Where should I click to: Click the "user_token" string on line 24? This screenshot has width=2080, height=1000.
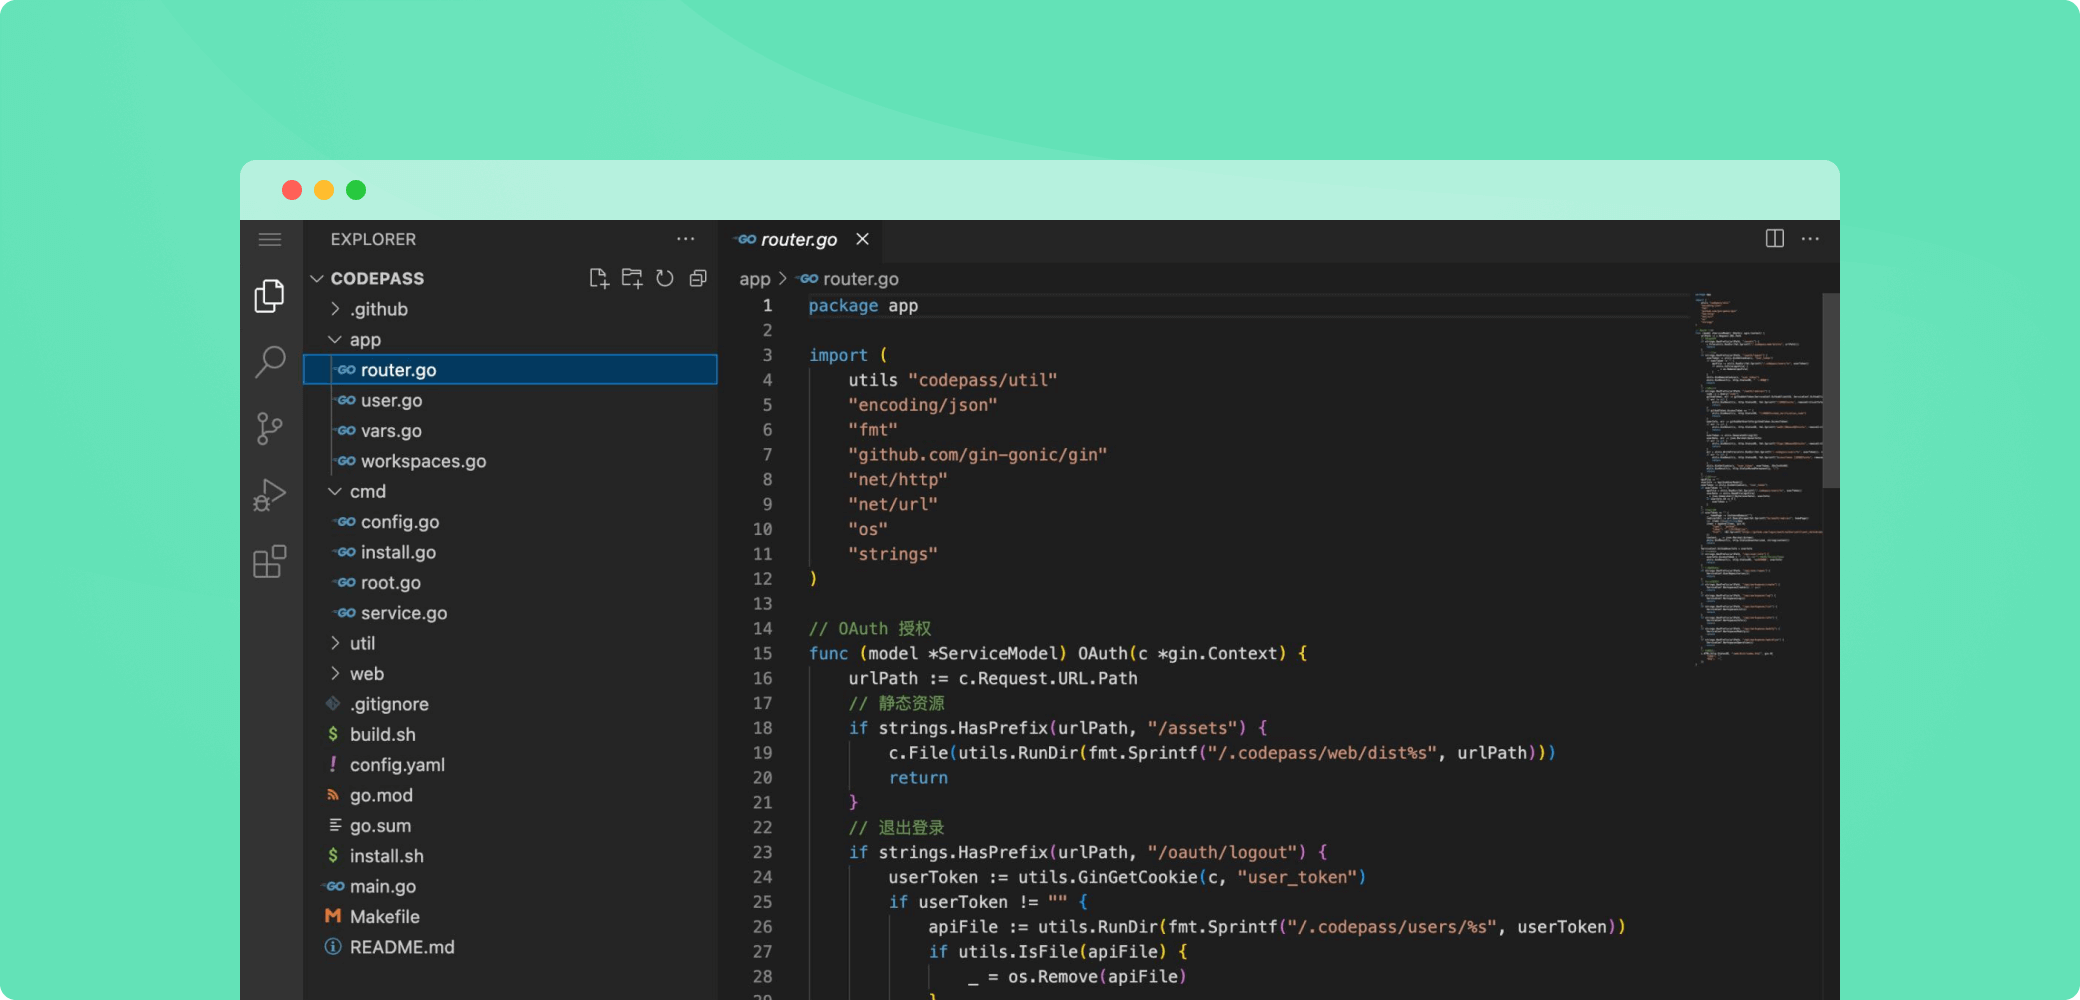(x=1297, y=877)
